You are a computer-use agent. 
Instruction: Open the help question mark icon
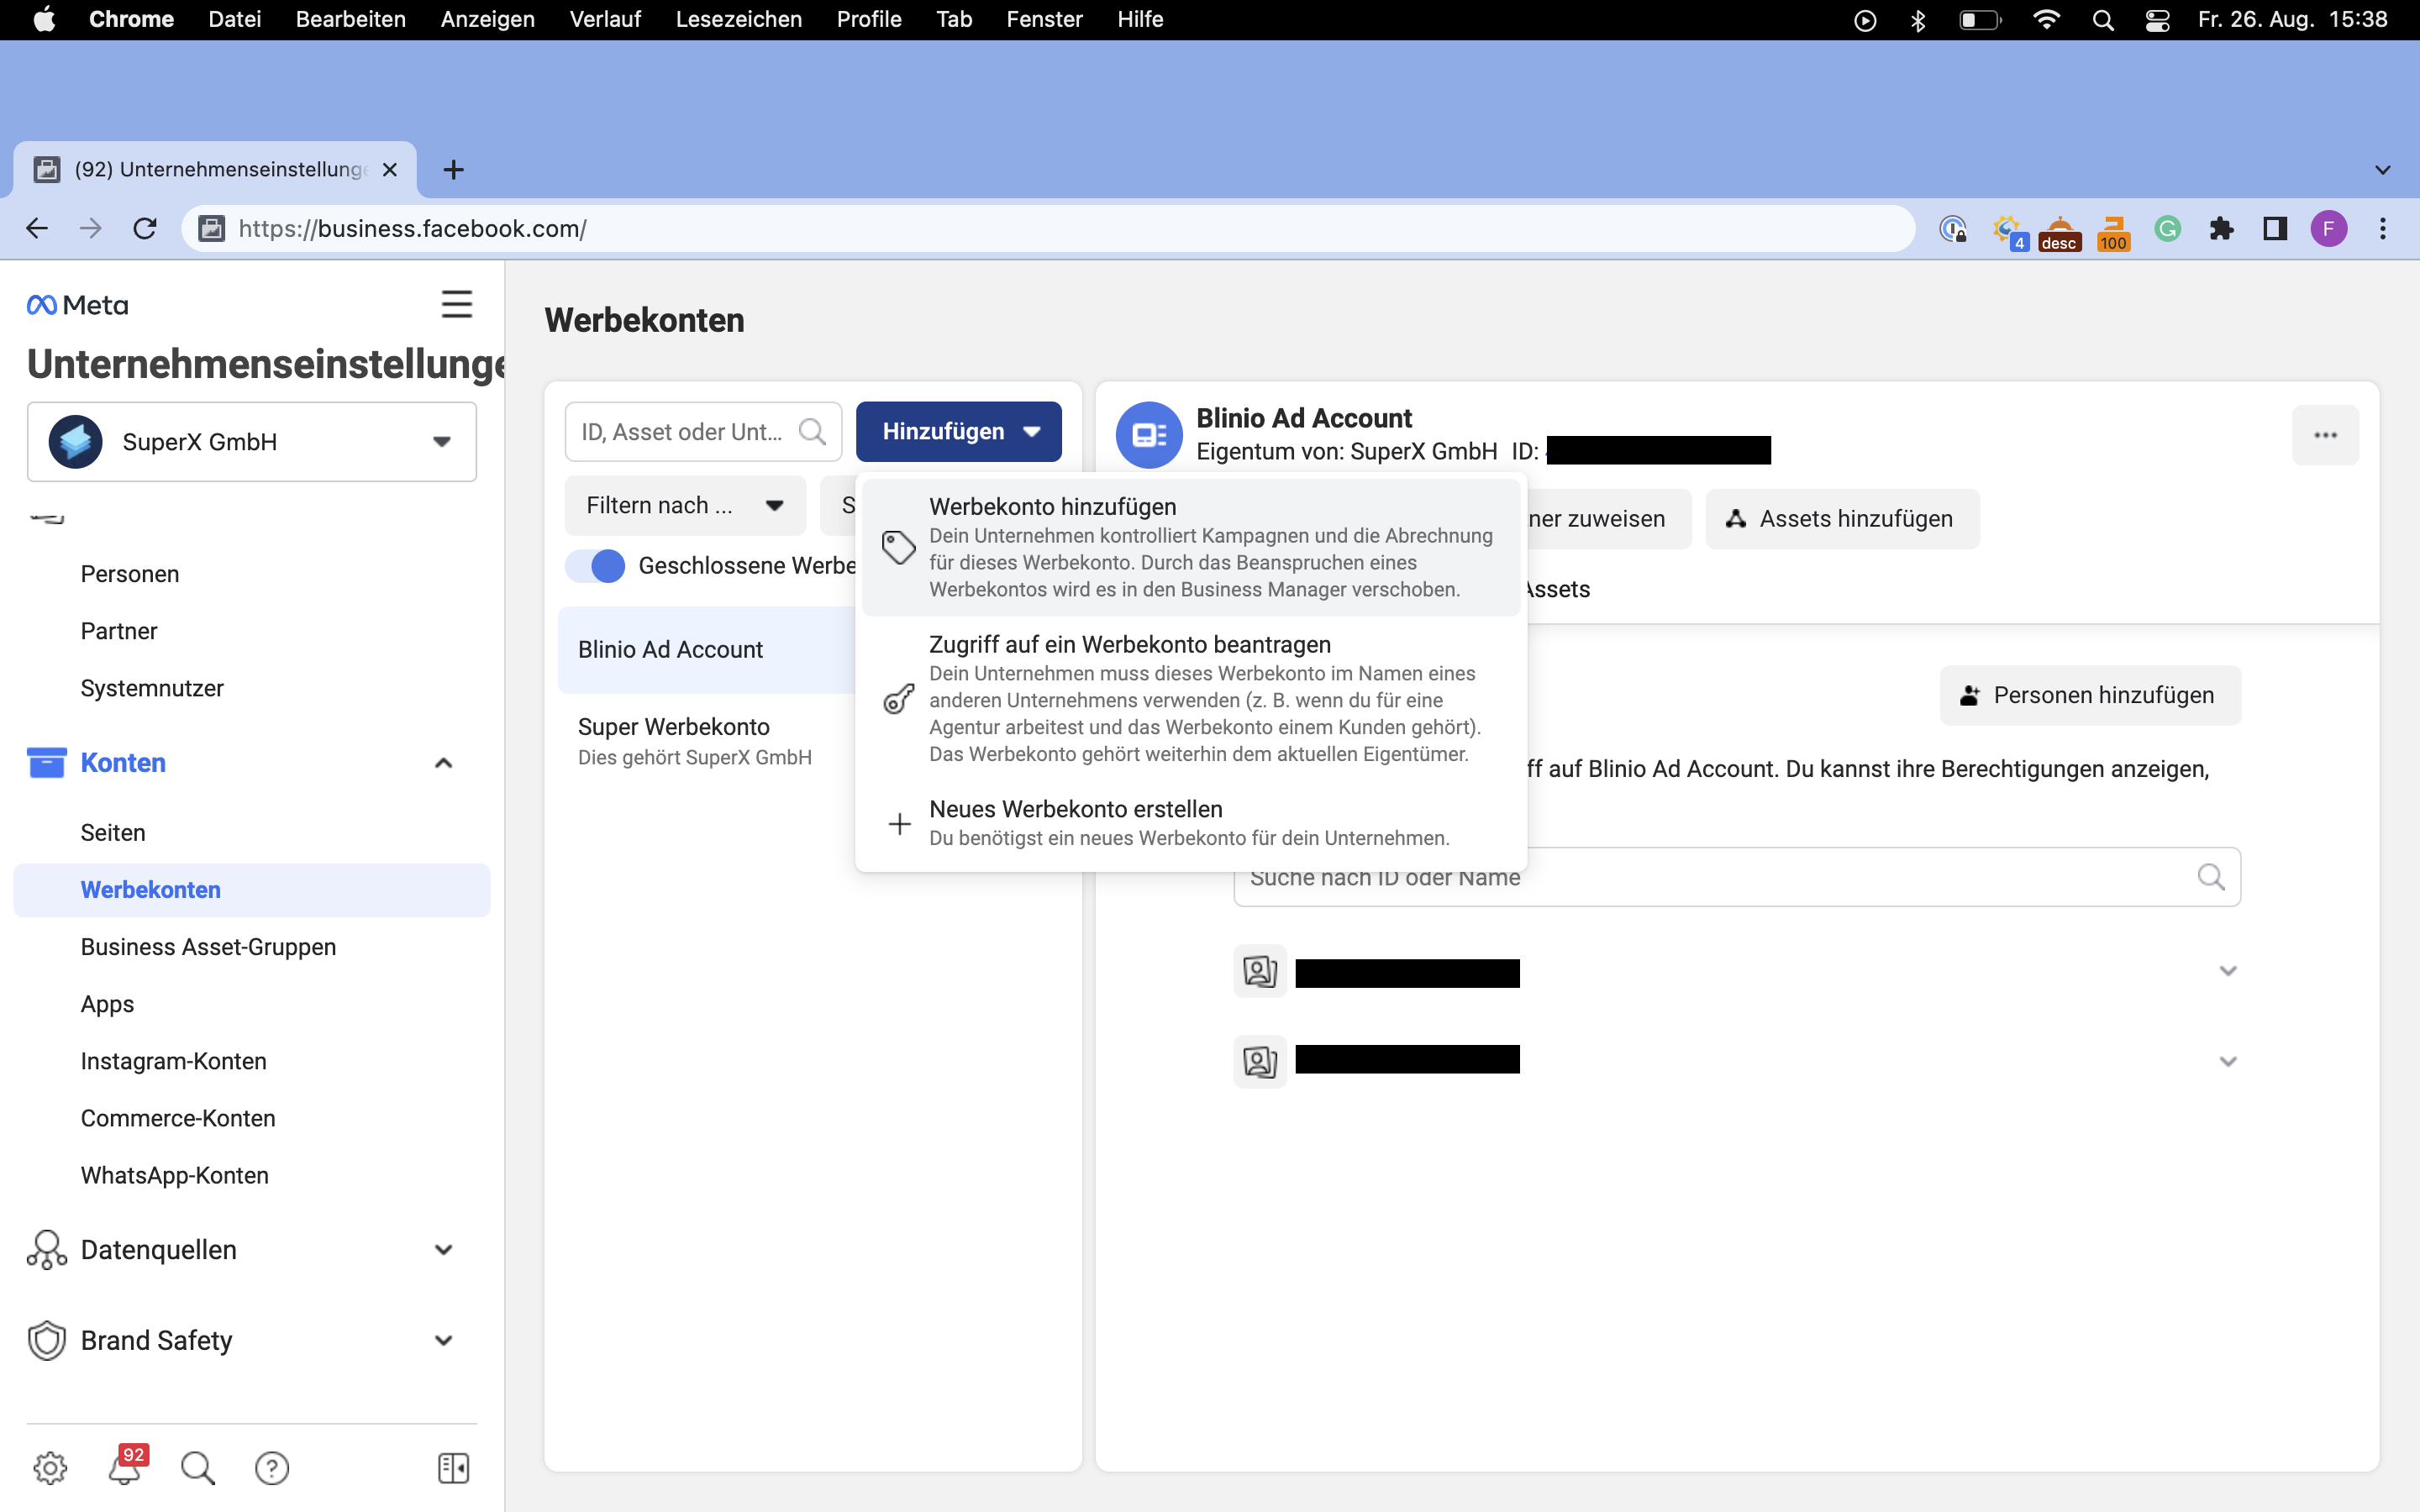[x=272, y=1467]
